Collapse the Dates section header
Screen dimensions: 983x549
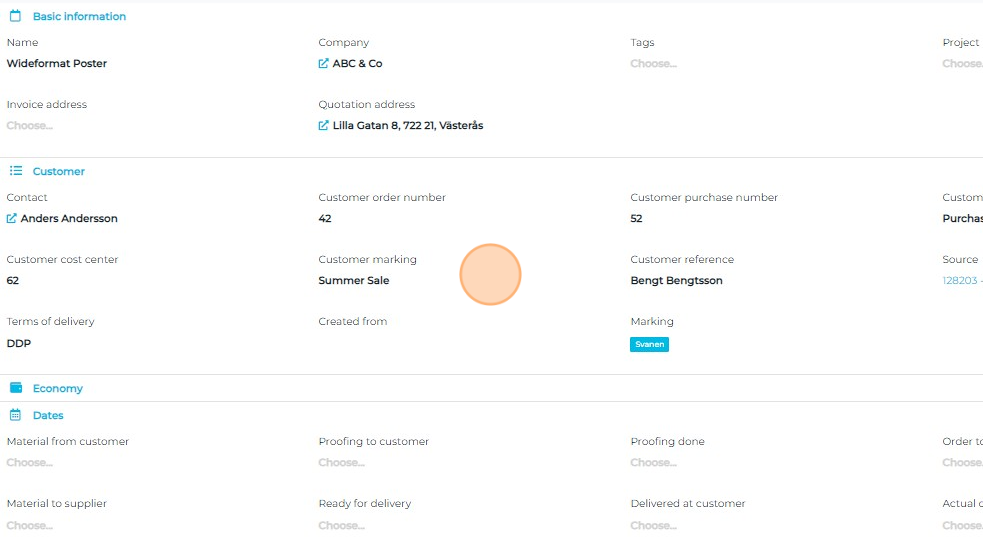(x=48, y=415)
